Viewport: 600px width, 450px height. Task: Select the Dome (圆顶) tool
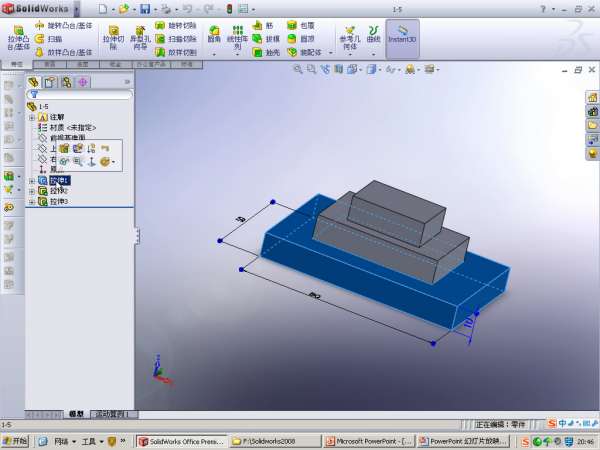301,39
